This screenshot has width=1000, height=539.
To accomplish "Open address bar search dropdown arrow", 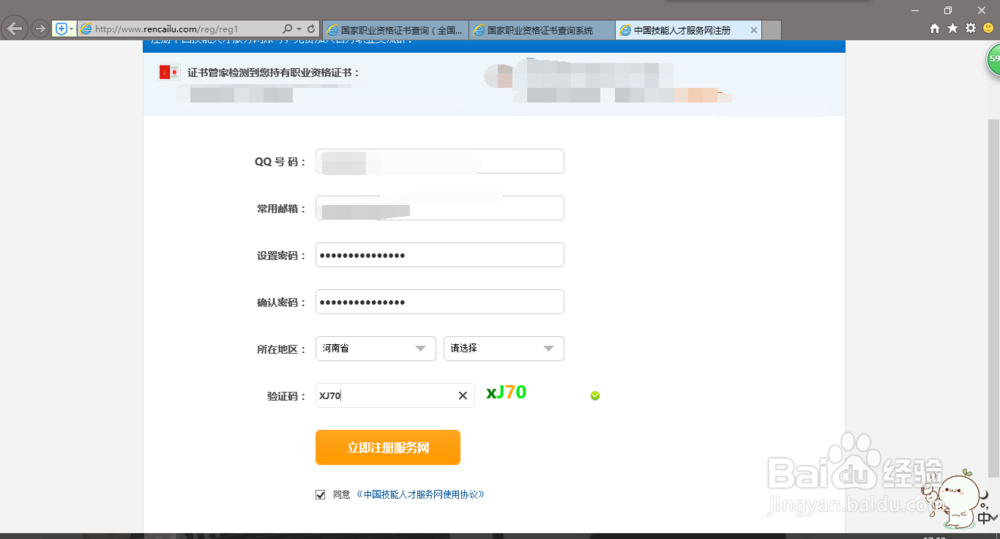I will click(298, 29).
